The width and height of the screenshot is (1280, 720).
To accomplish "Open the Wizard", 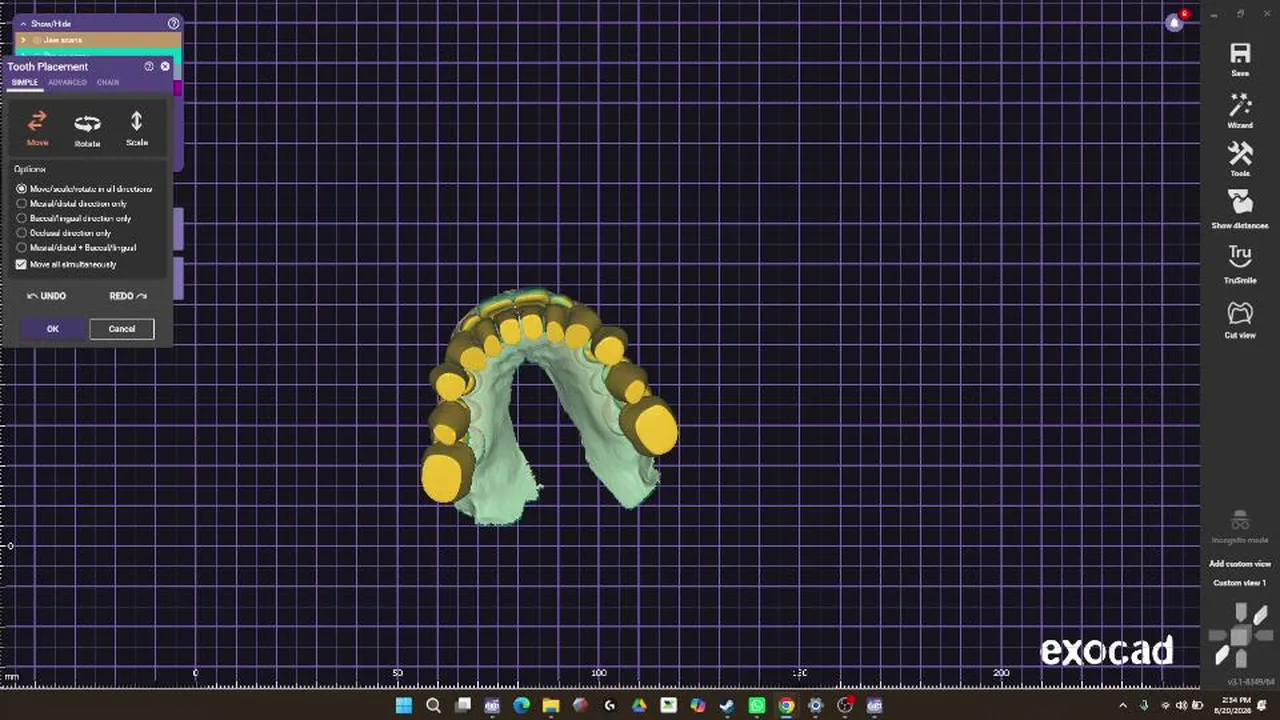I will click(x=1240, y=111).
